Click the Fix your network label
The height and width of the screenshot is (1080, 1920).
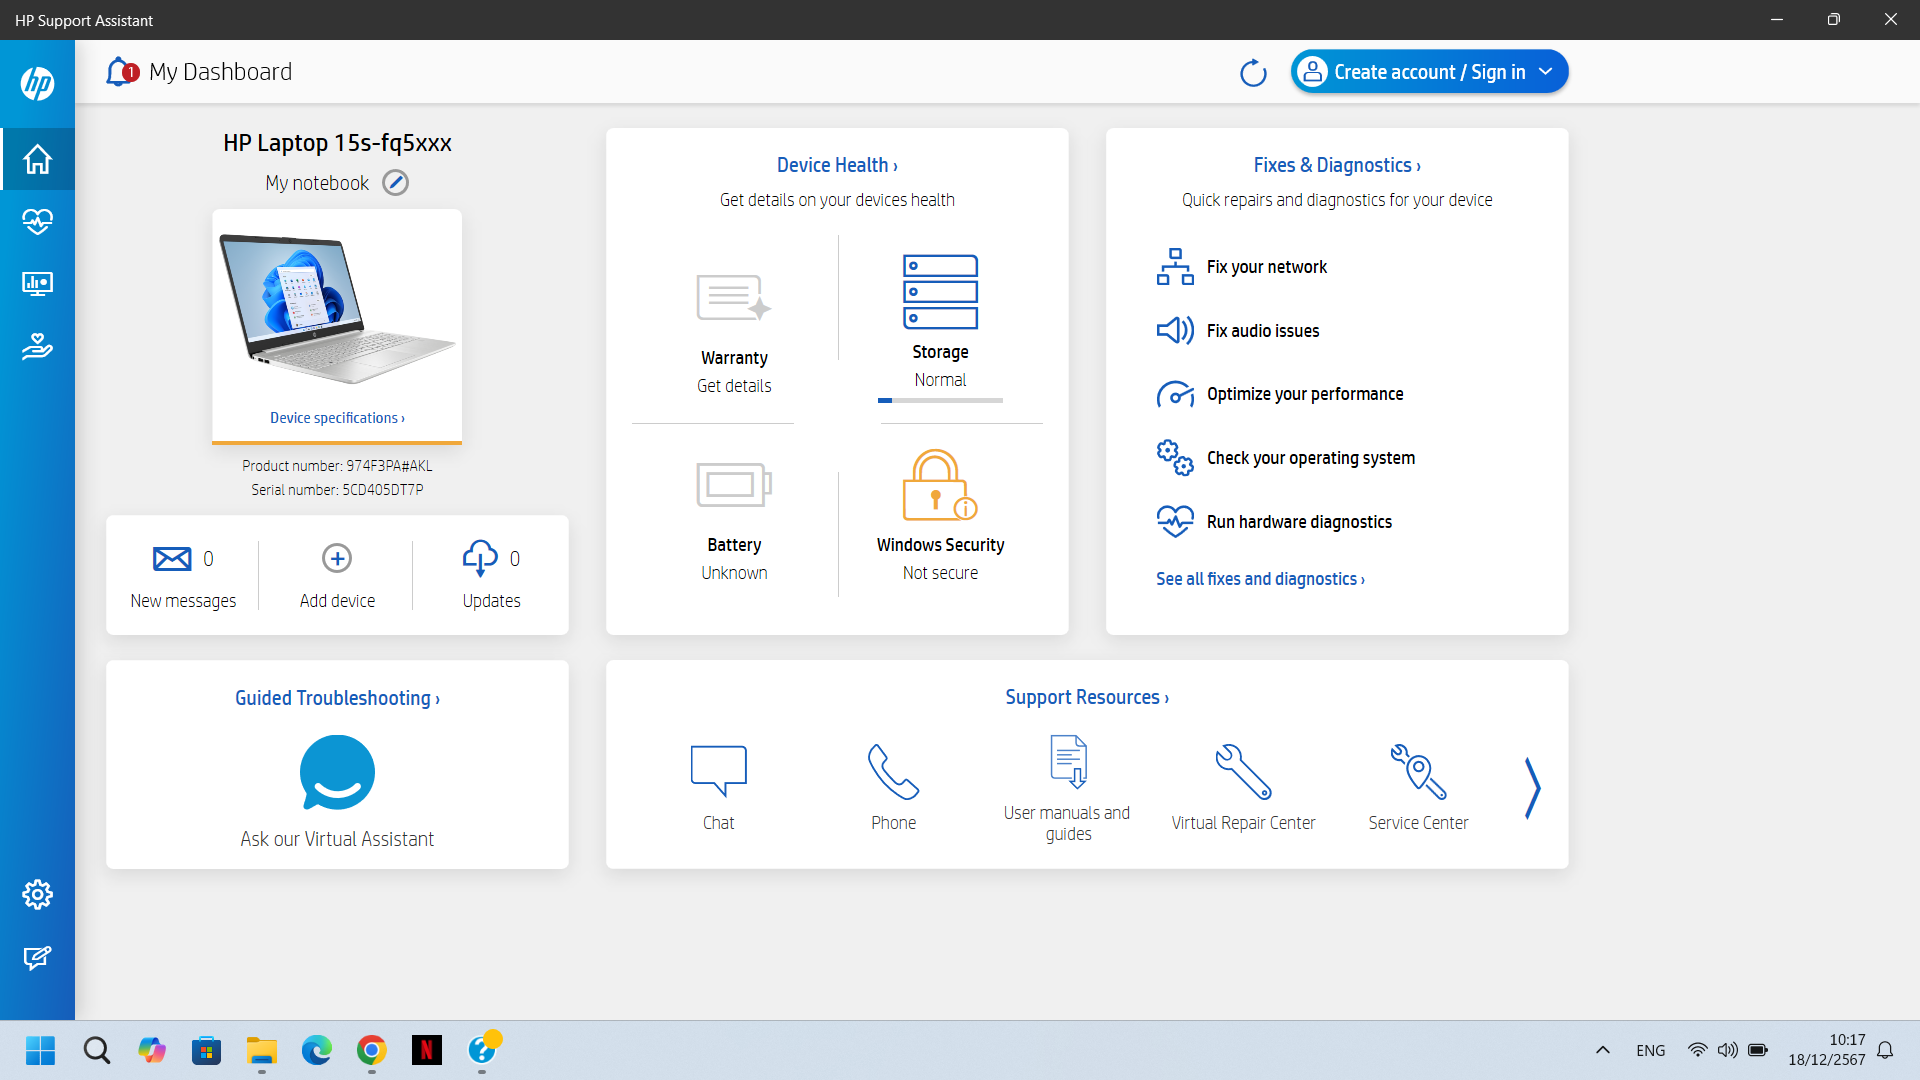pos(1267,267)
